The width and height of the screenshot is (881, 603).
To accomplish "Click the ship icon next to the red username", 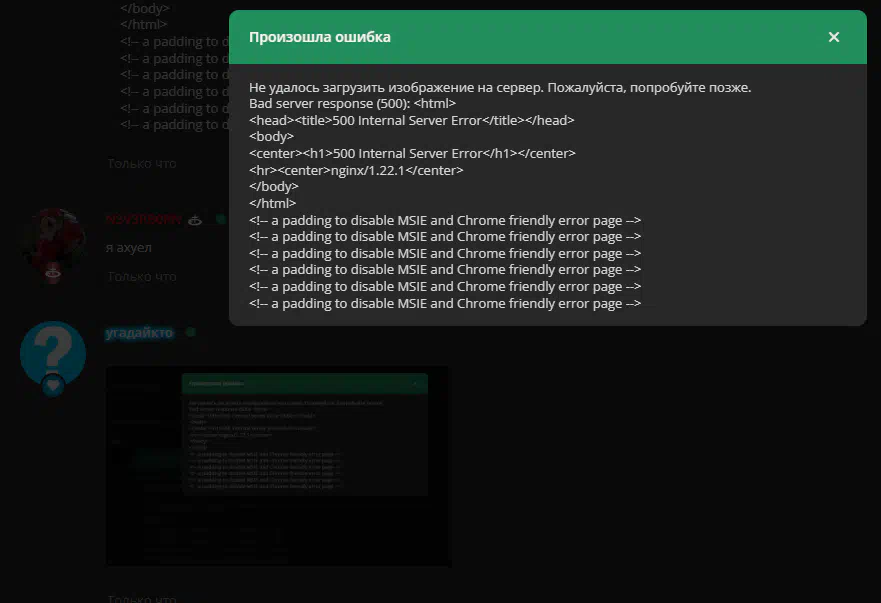I will point(195,220).
